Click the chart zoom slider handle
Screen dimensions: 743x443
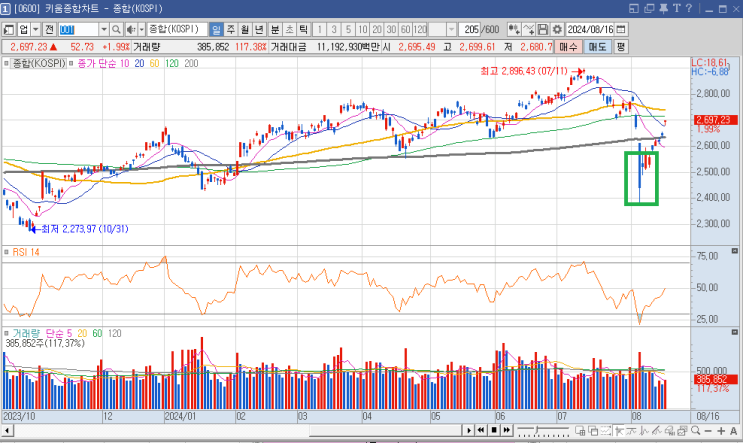point(537,430)
